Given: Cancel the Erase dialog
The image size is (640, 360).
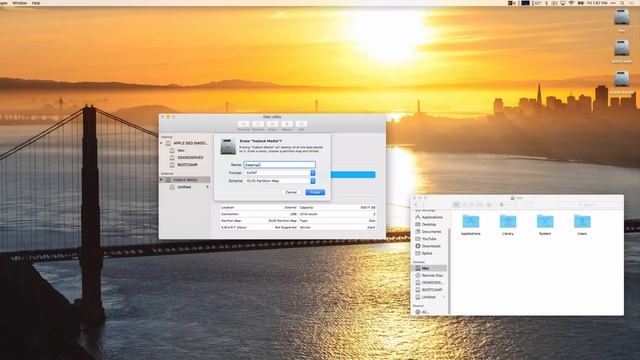Looking at the screenshot, I should click(291, 192).
